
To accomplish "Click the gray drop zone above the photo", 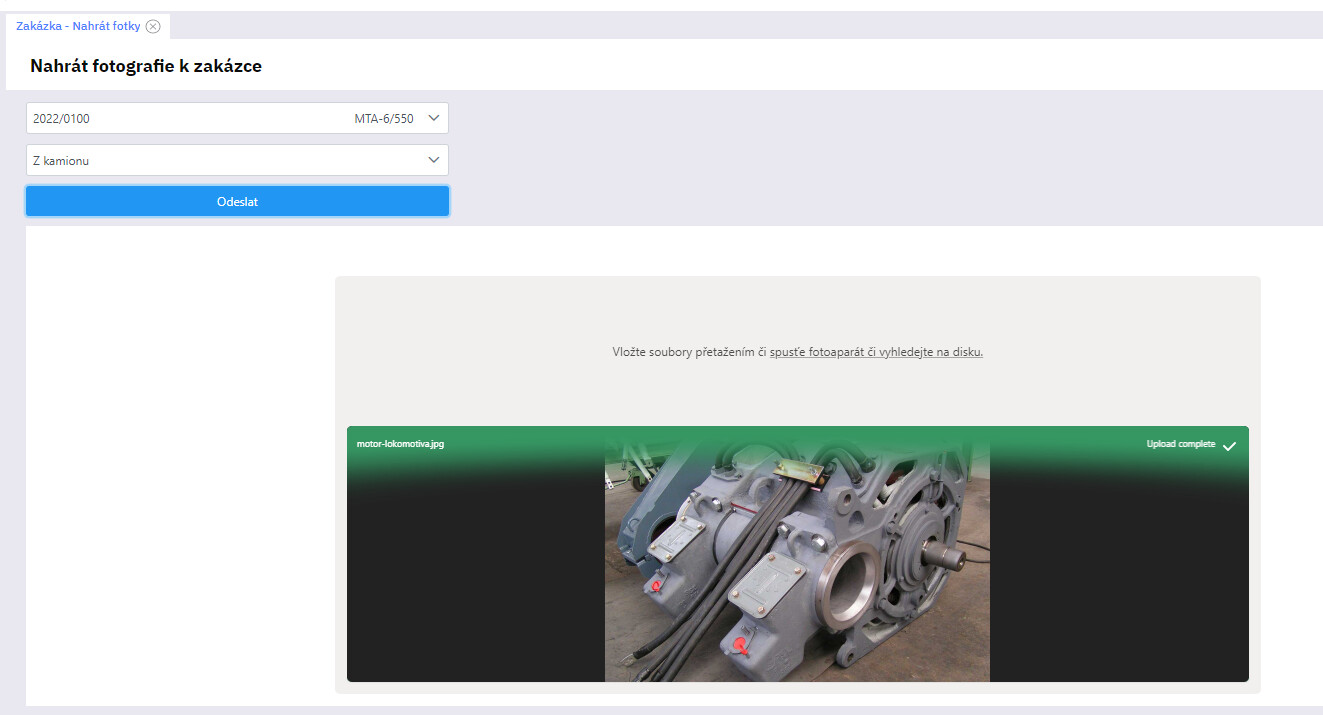I will (x=797, y=310).
